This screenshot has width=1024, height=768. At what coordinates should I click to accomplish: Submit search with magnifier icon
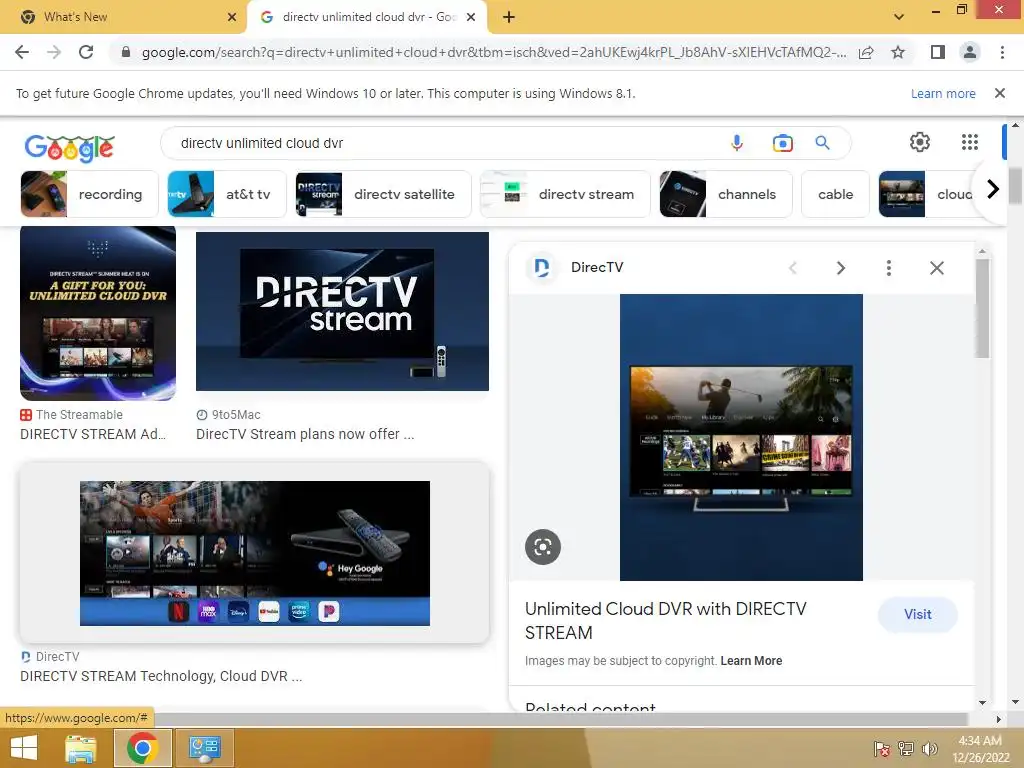click(823, 143)
